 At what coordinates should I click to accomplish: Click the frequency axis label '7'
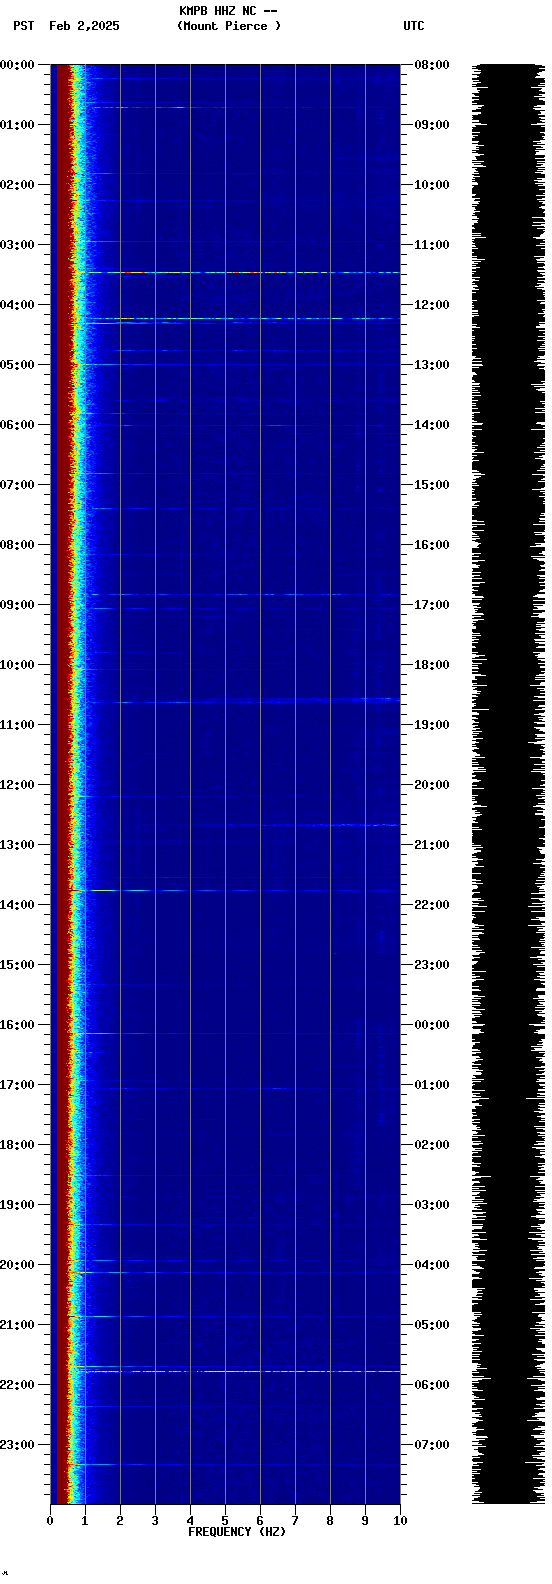(x=295, y=1521)
